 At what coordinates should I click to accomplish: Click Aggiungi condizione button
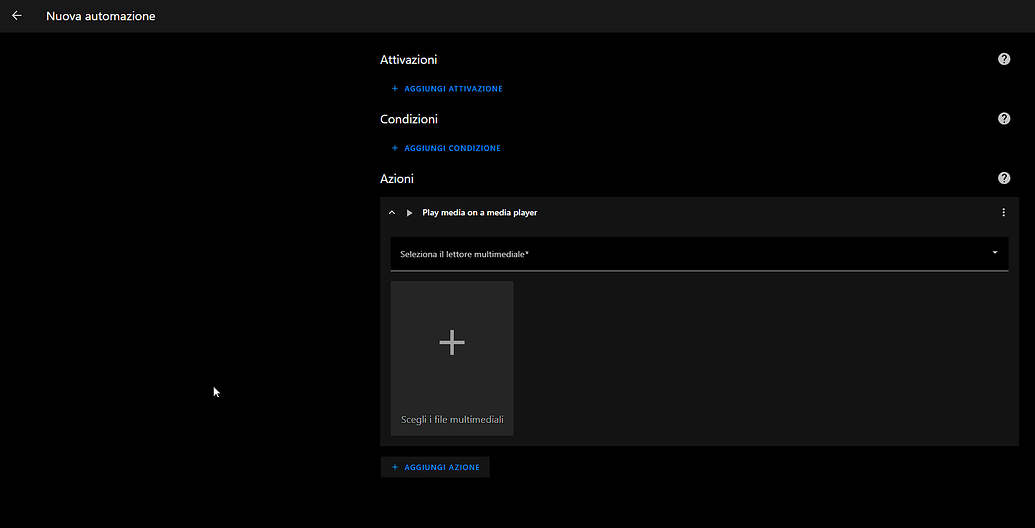tap(446, 148)
